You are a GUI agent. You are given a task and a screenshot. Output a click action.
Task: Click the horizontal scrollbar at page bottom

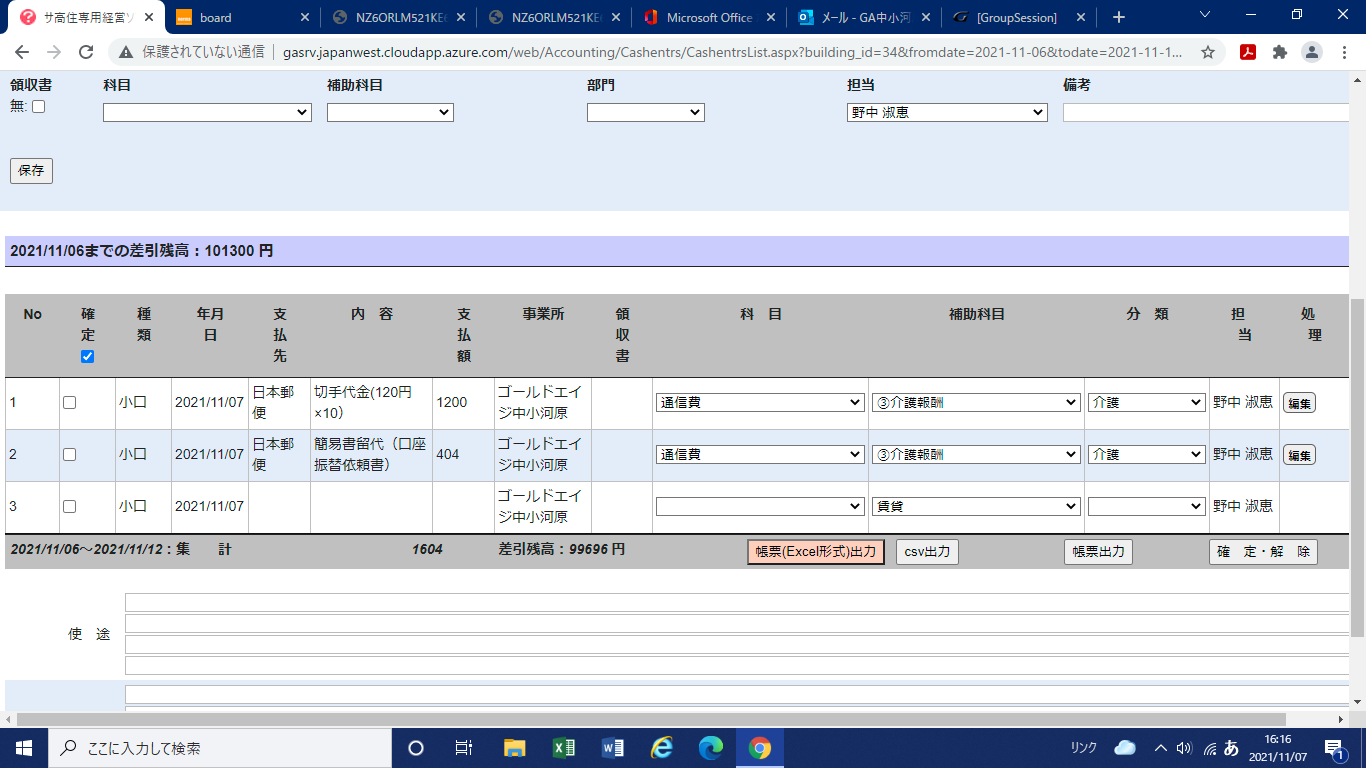(x=650, y=719)
